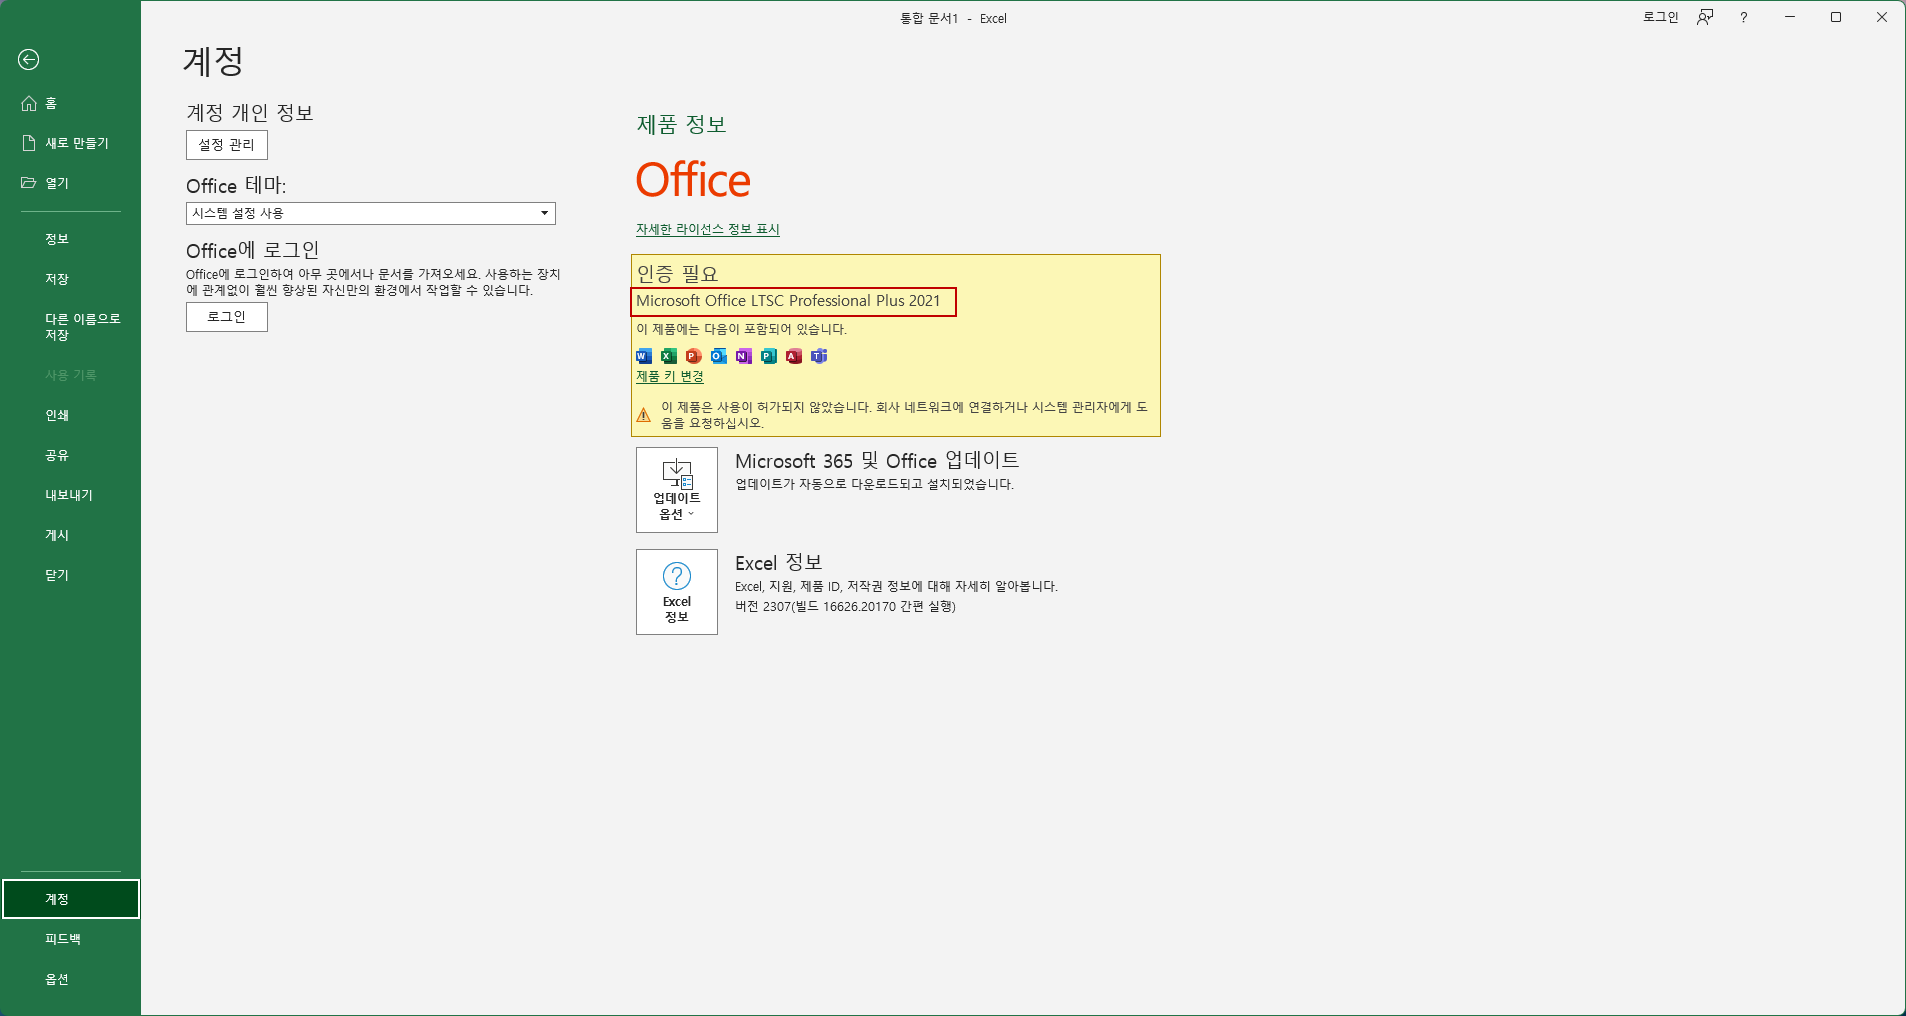
Task: Open the Office theme dropdown
Action: [371, 213]
